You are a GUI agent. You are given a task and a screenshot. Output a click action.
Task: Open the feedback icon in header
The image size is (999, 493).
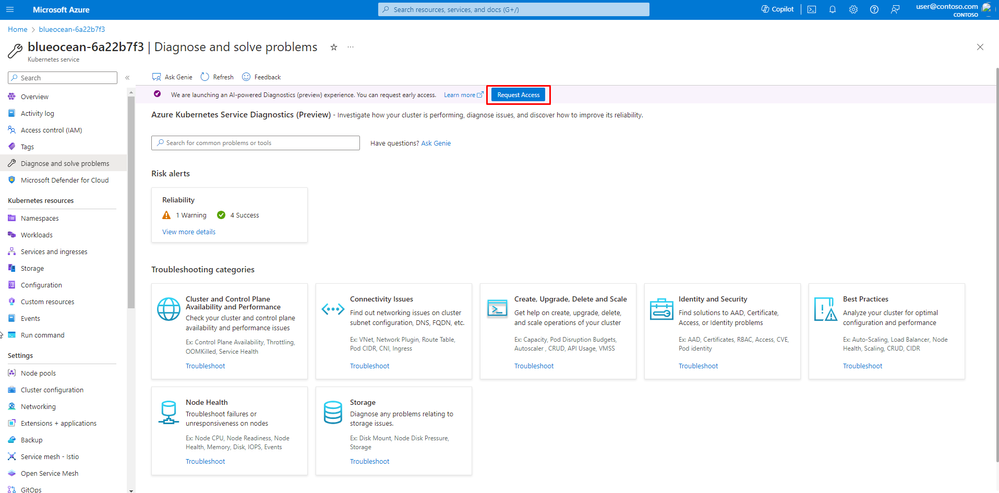click(x=895, y=10)
